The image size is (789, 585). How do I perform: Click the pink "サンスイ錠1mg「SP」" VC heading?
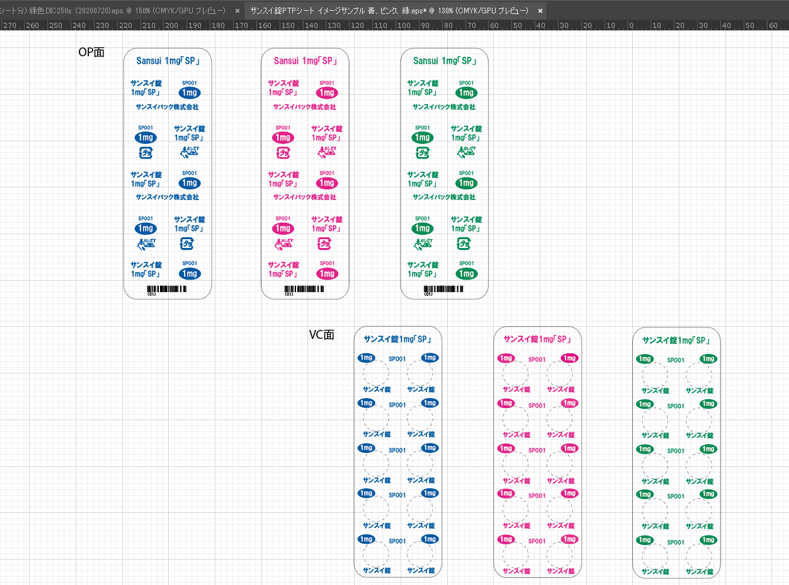(537, 339)
